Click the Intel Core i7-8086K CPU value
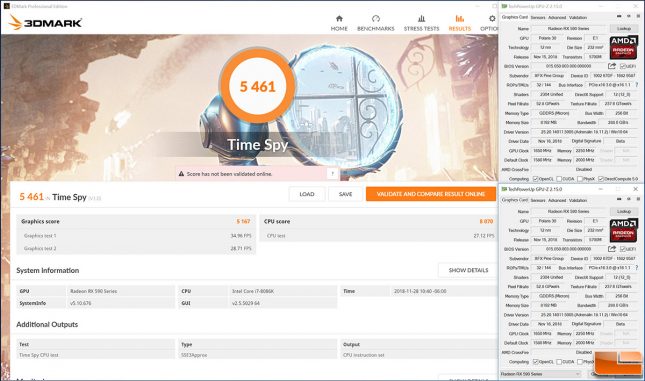This screenshot has height=381, width=645. coord(253,291)
